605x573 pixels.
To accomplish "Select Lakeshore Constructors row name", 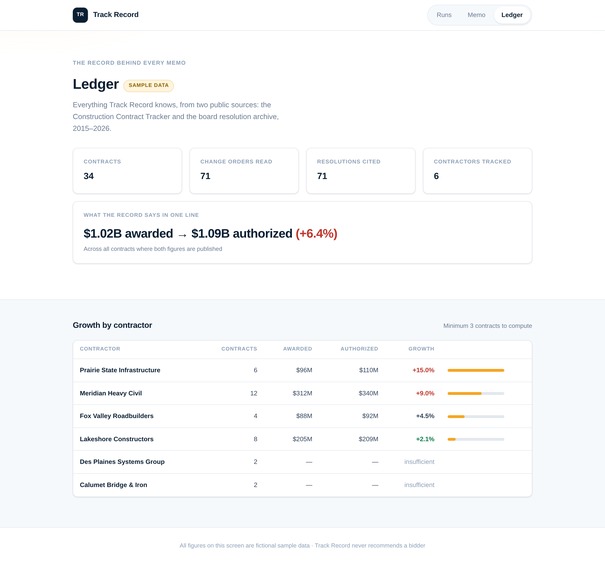I will pos(117,439).
